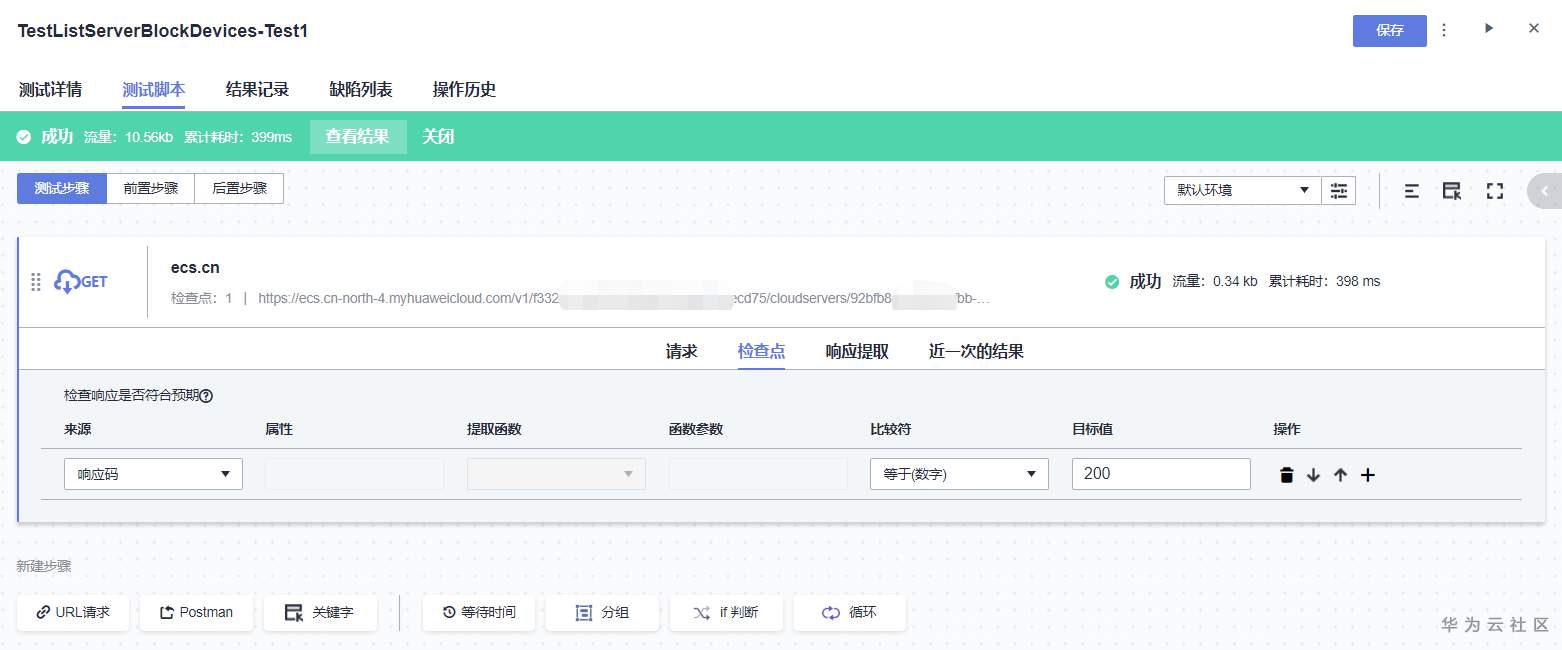Image resolution: width=1562 pixels, height=650 pixels.
Task: Click the step's request URL text
Action: tap(624, 298)
